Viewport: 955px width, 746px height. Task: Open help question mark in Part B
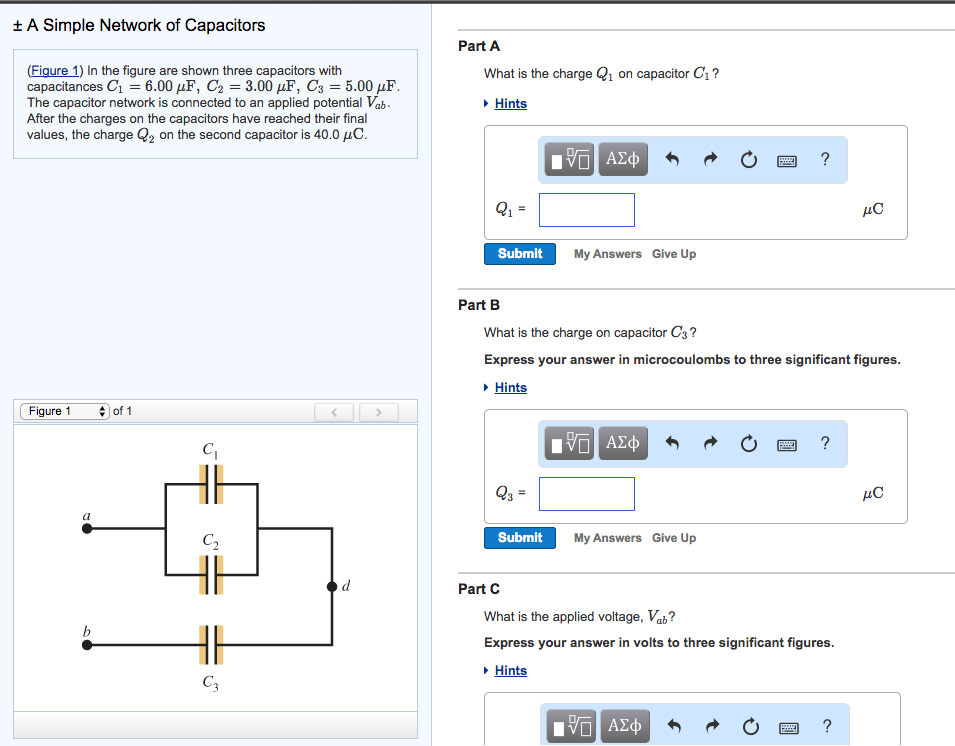[x=825, y=443]
